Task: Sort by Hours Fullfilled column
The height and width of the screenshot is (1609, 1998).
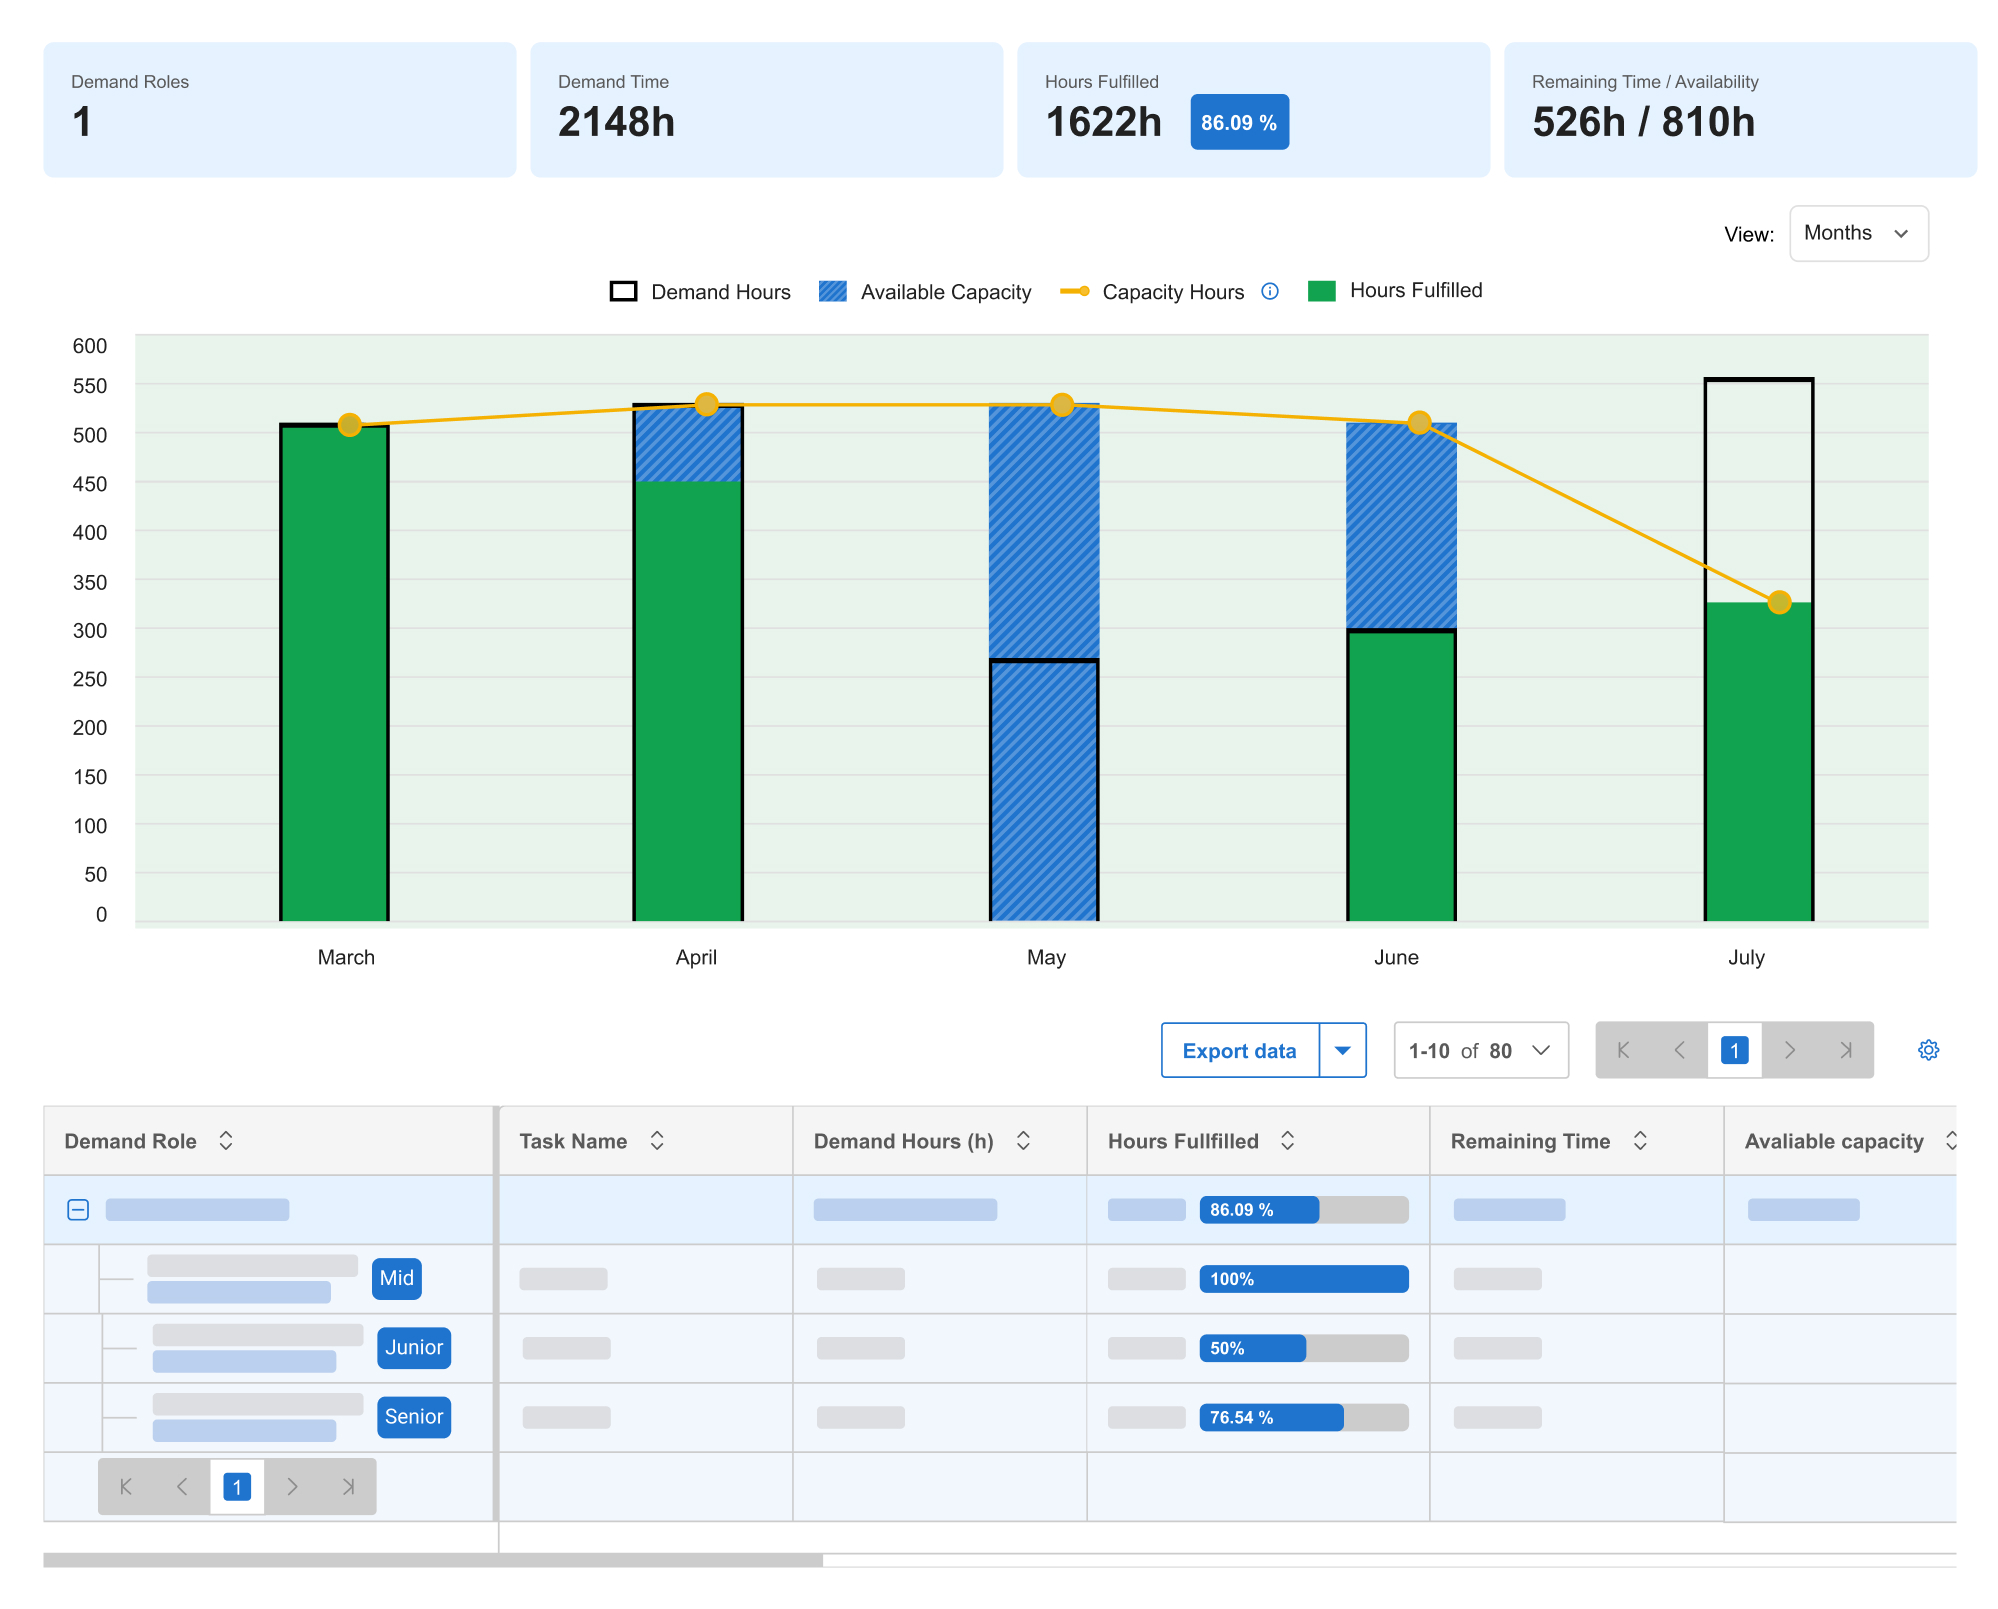Action: 1288,1141
